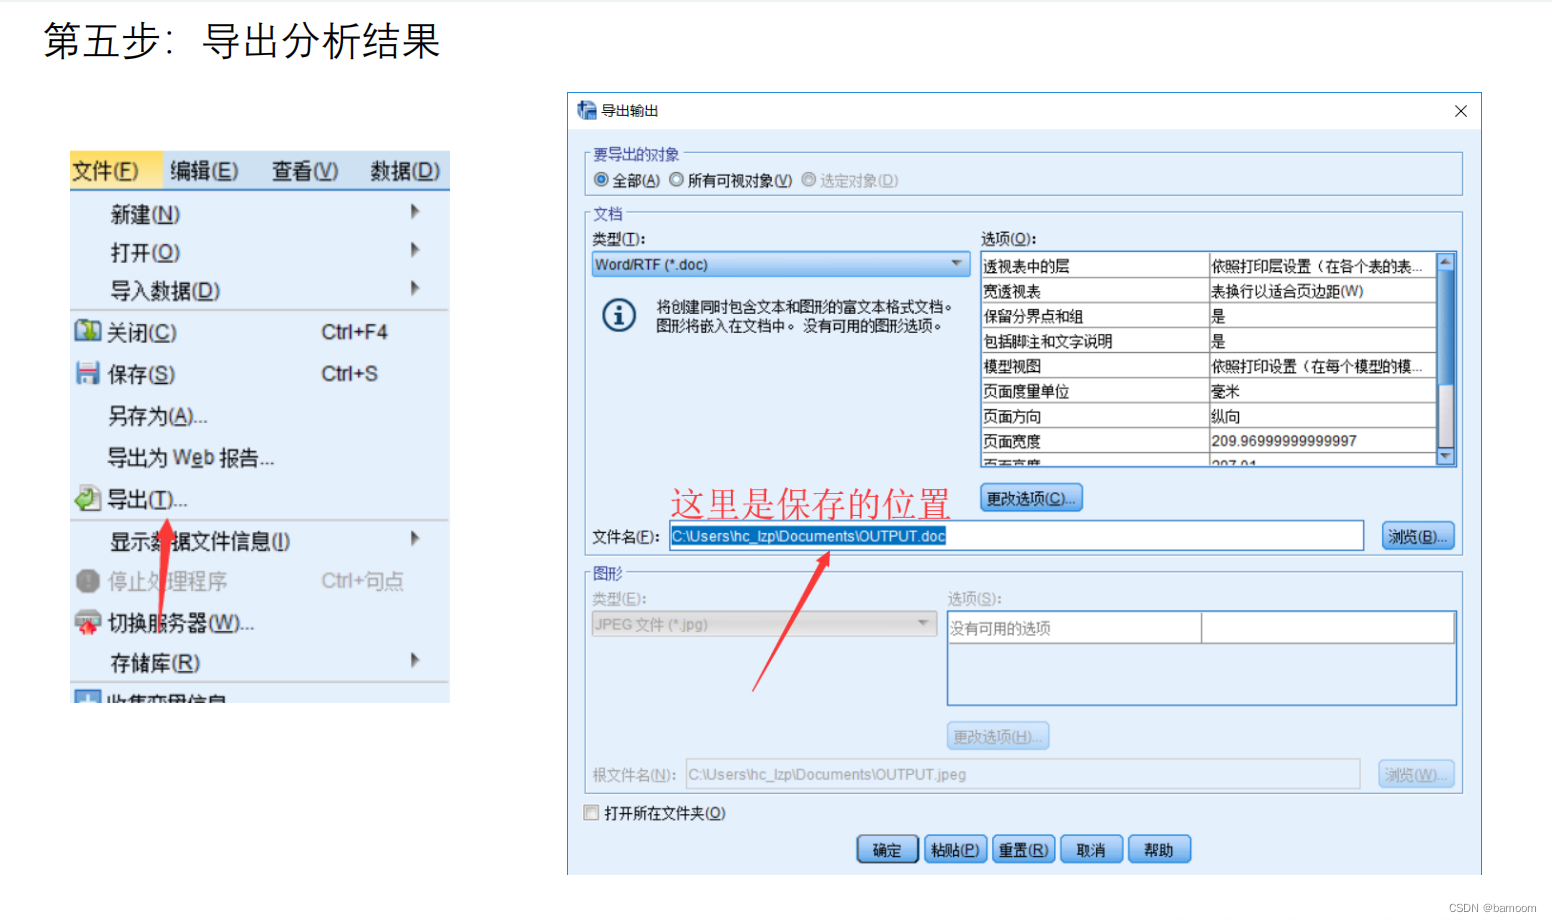
Task: Choose 导出为 Web 报告... menu entry
Action: point(190,458)
